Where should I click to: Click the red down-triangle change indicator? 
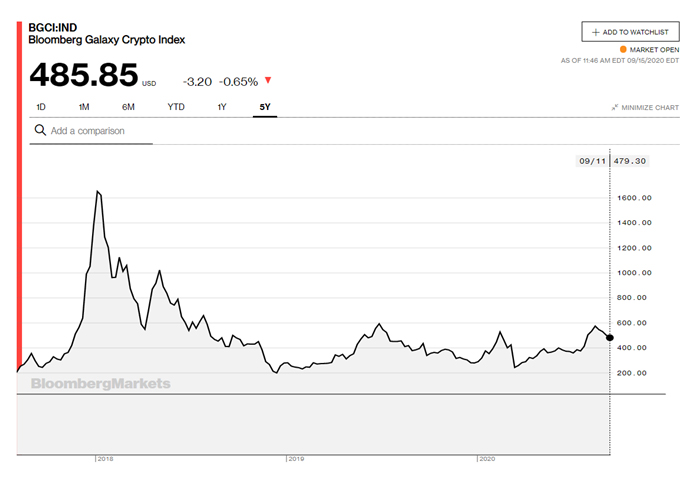click(268, 80)
